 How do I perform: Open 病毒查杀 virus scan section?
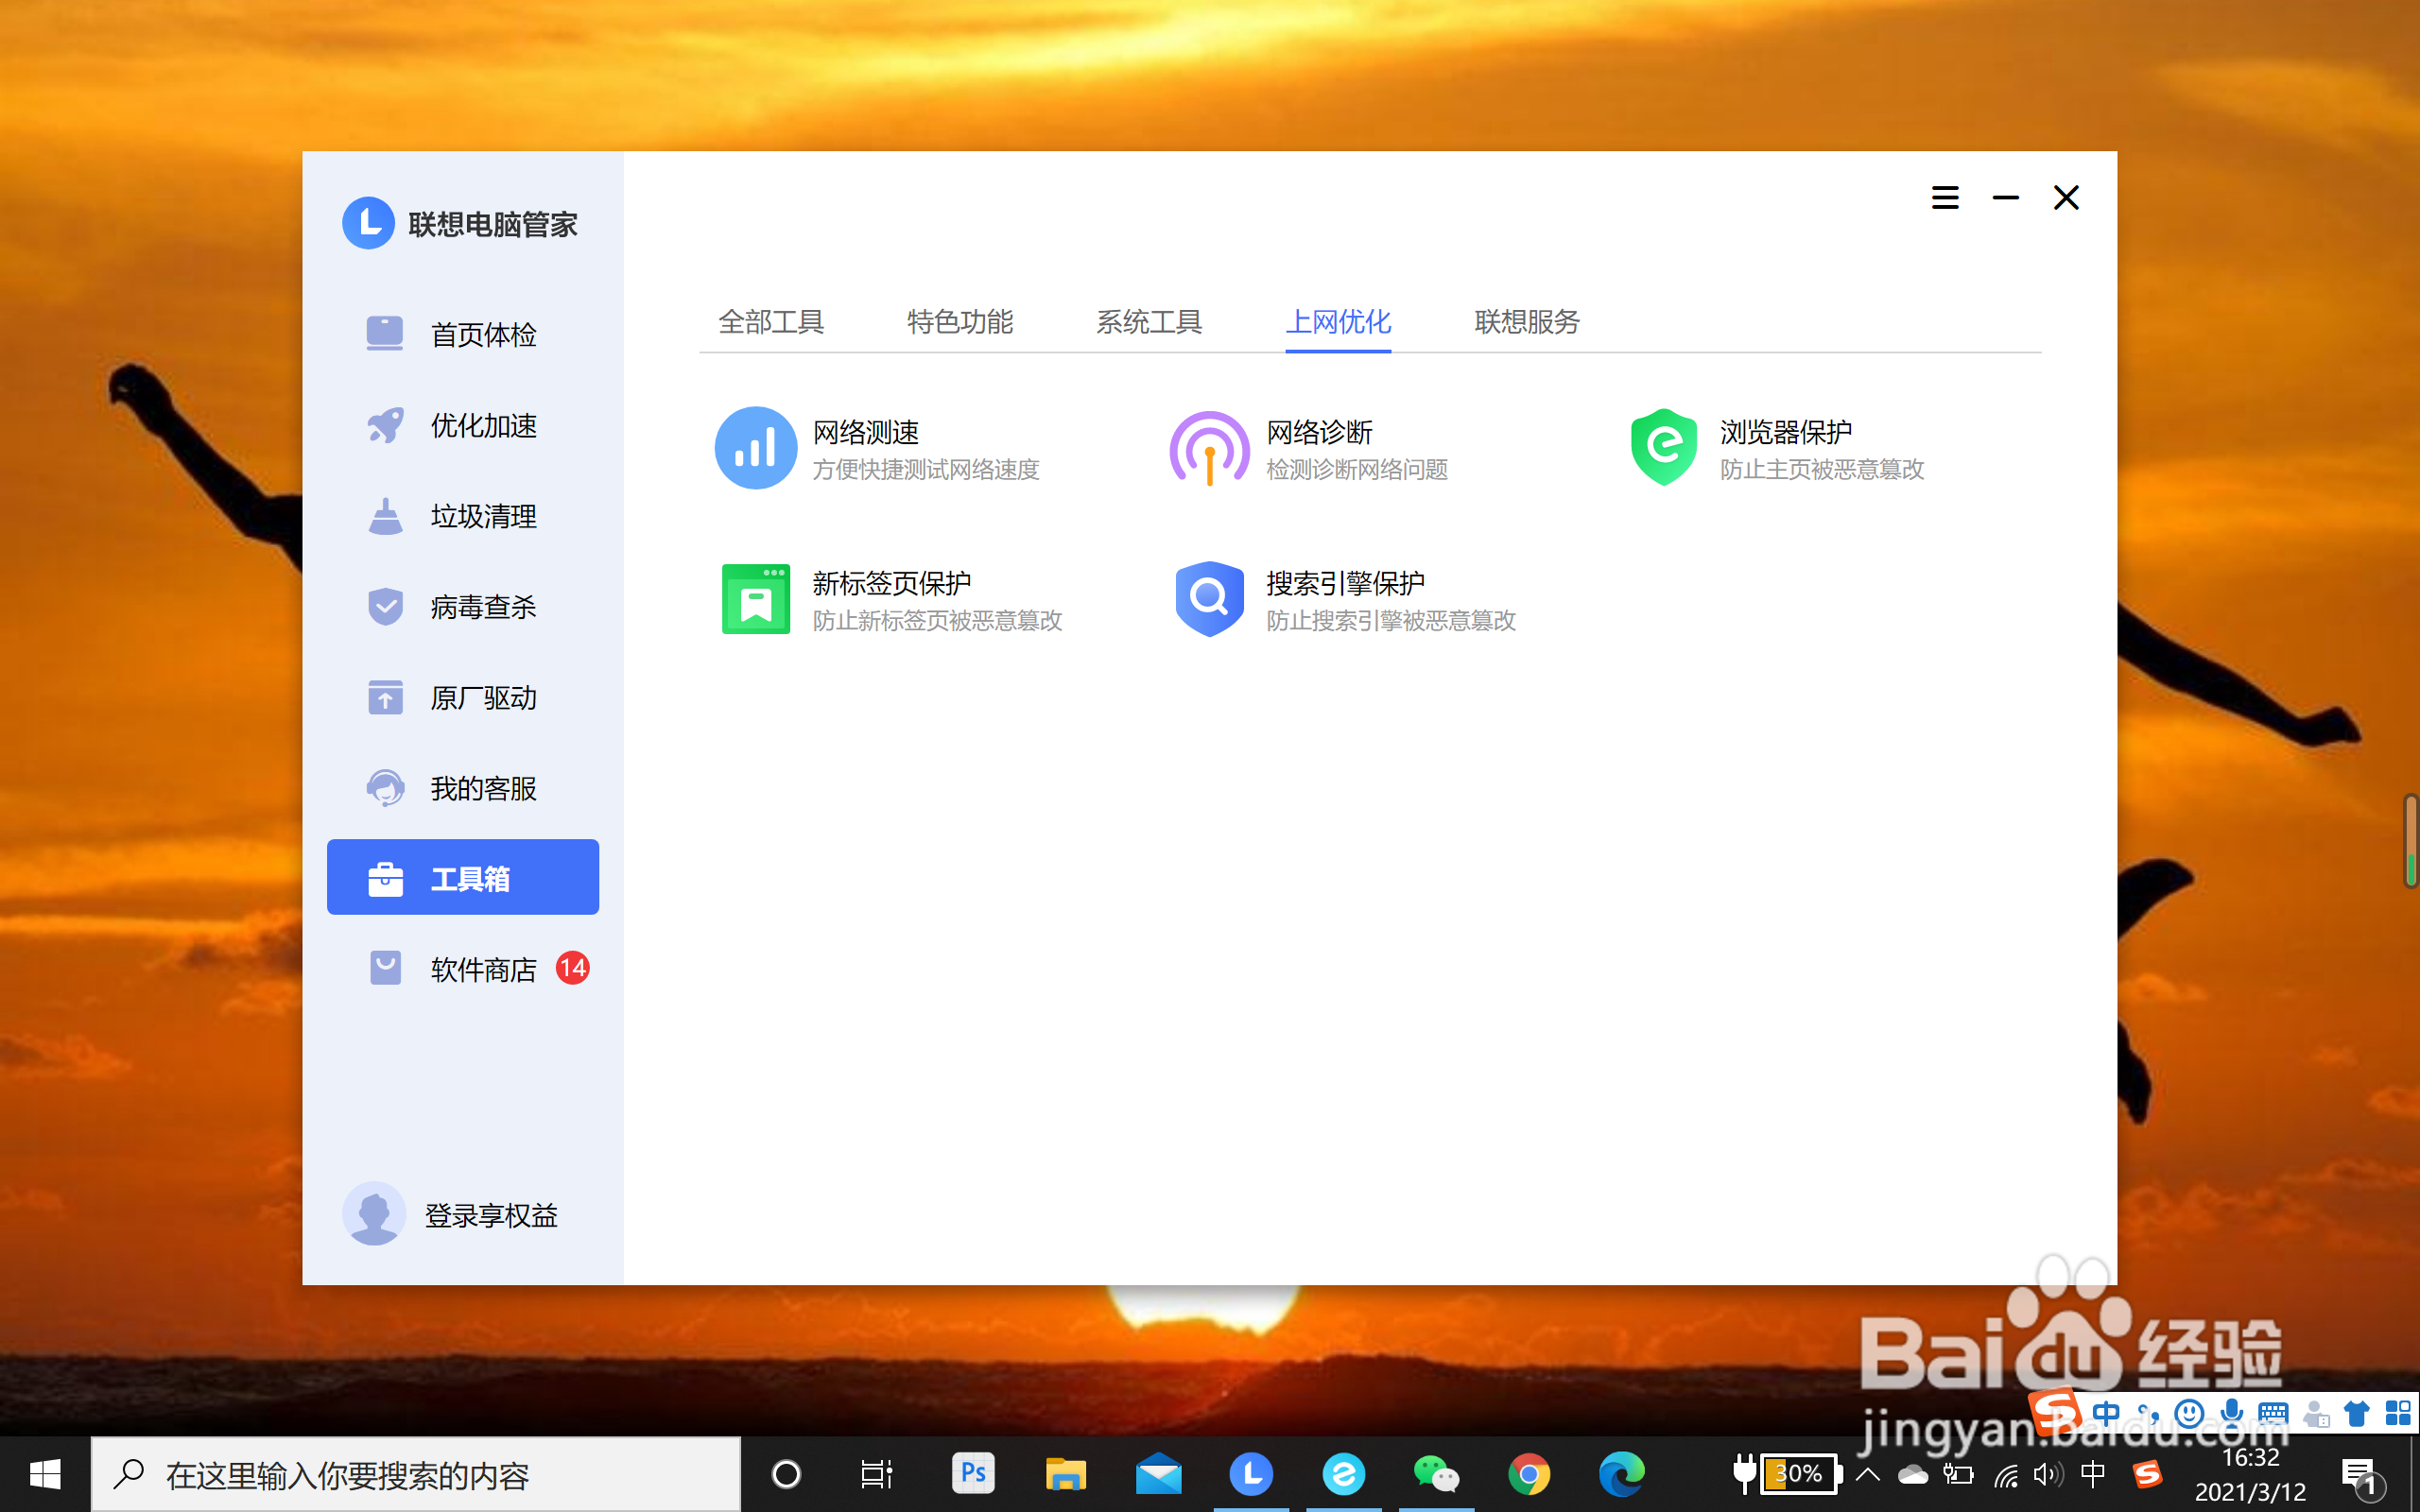[x=482, y=607]
